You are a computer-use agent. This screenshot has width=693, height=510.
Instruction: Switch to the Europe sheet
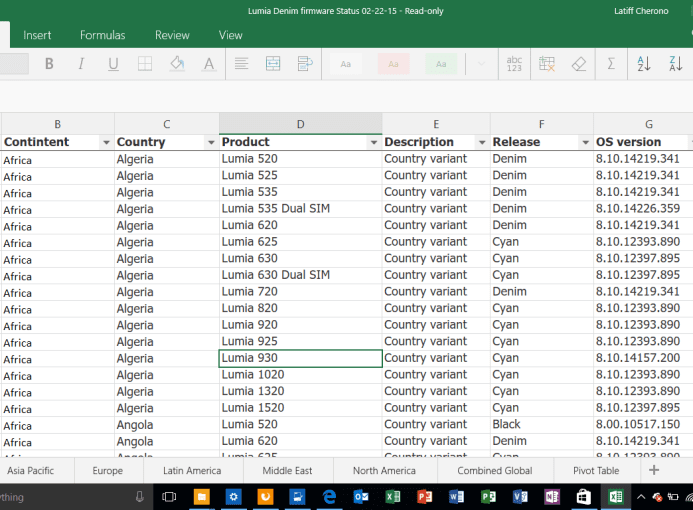coord(107,471)
